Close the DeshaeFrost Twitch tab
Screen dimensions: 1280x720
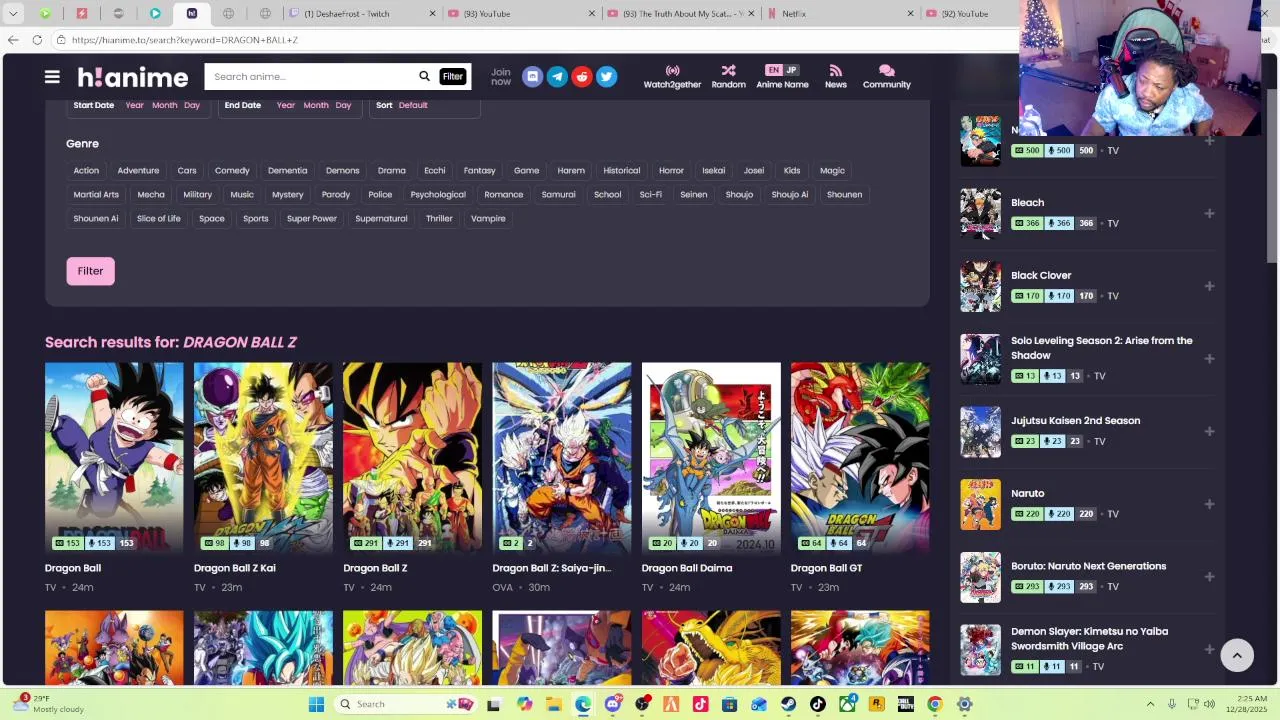(x=433, y=14)
